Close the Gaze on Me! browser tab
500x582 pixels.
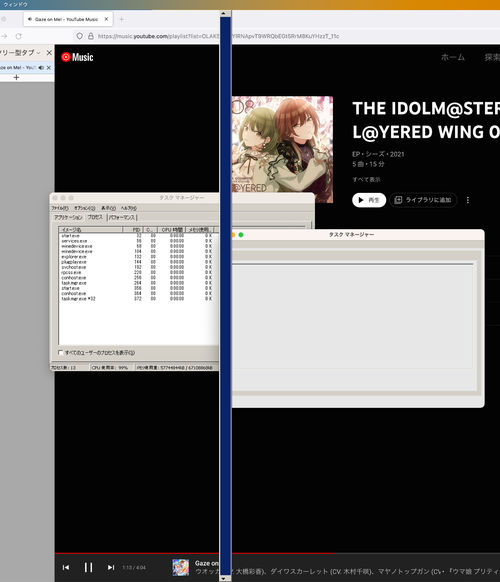[x=106, y=19]
